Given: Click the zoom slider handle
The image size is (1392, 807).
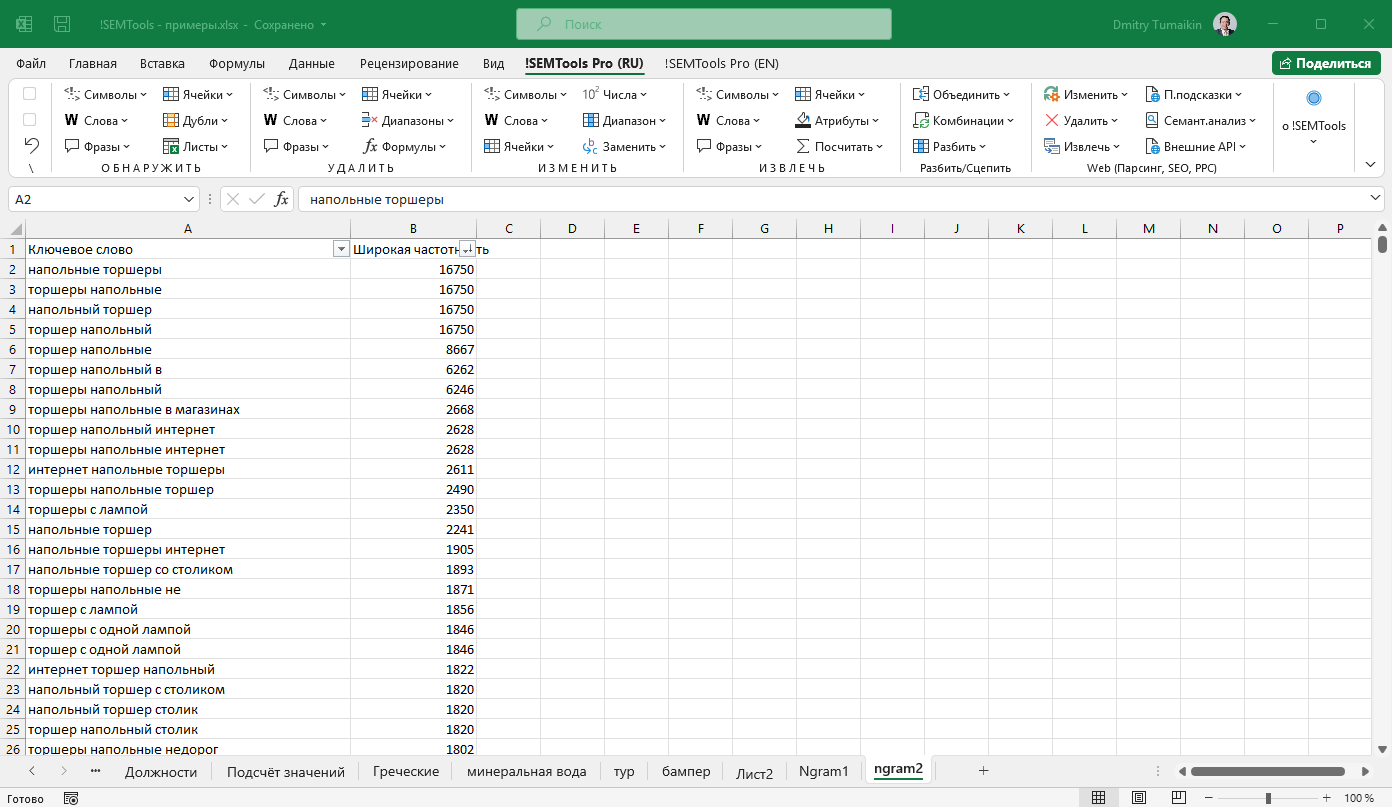Looking at the screenshot, I should [x=1268, y=798].
